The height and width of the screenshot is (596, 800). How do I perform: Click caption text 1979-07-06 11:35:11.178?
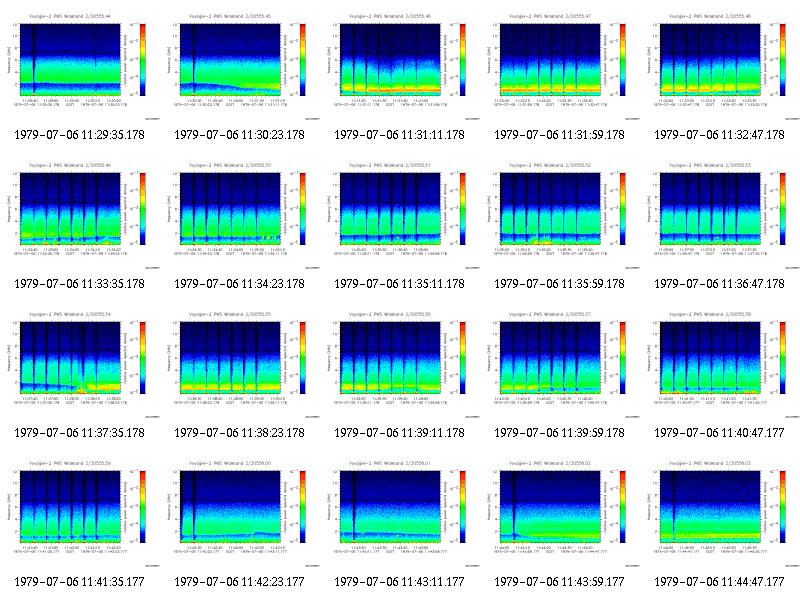(400, 284)
